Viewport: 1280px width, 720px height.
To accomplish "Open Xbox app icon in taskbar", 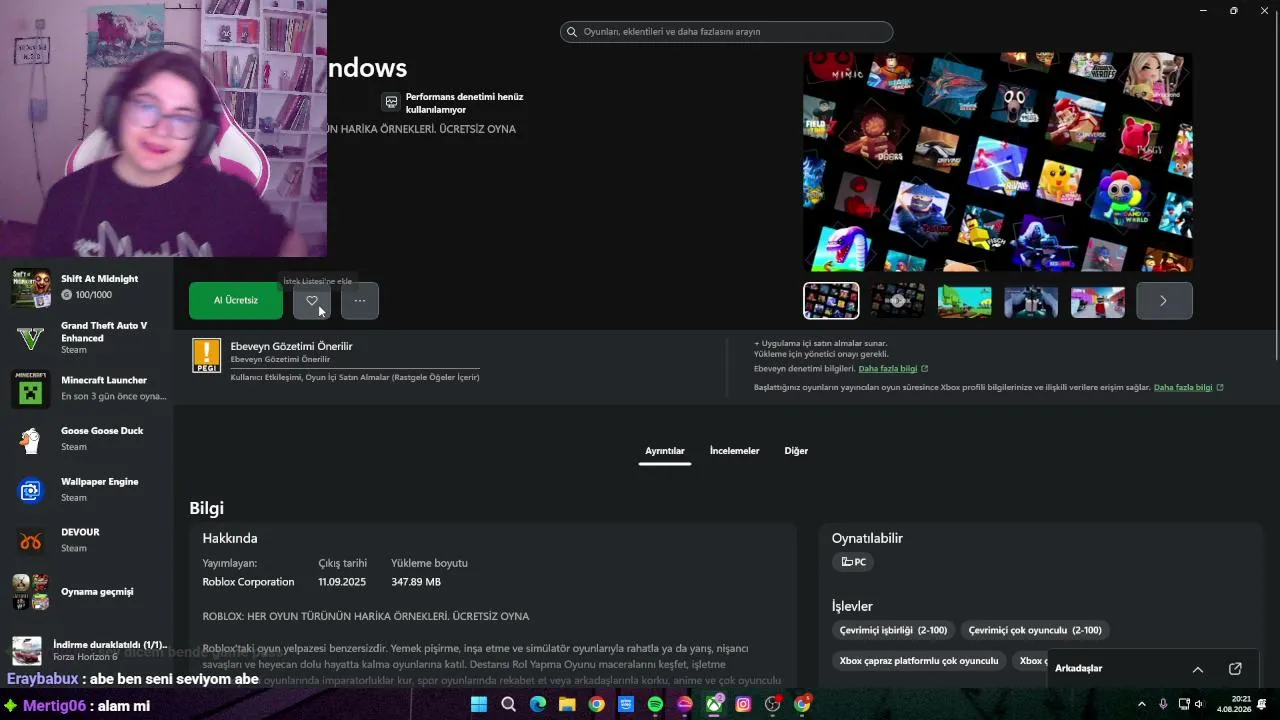I will click(x=714, y=705).
